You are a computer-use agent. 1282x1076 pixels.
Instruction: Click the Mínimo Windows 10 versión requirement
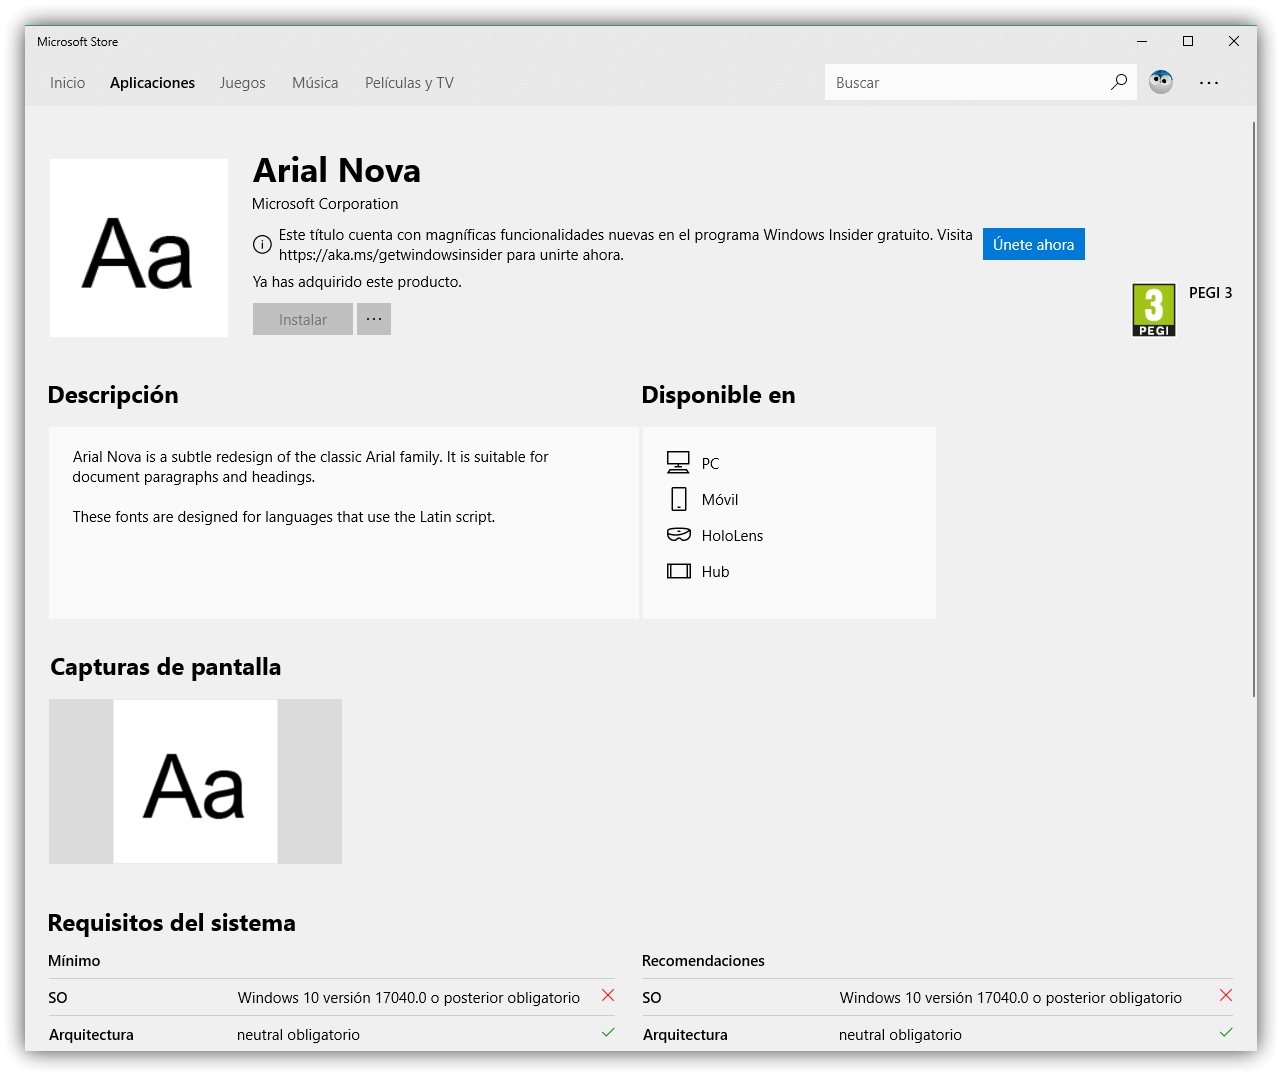pos(409,998)
